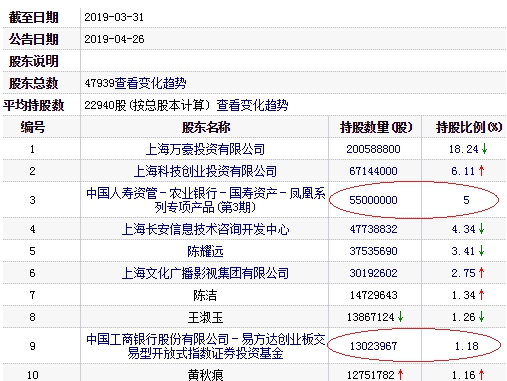This screenshot has height=381, width=507.
Task: Open 查看变化趋势 link beside 股东总数 47939
Action: coord(150,83)
